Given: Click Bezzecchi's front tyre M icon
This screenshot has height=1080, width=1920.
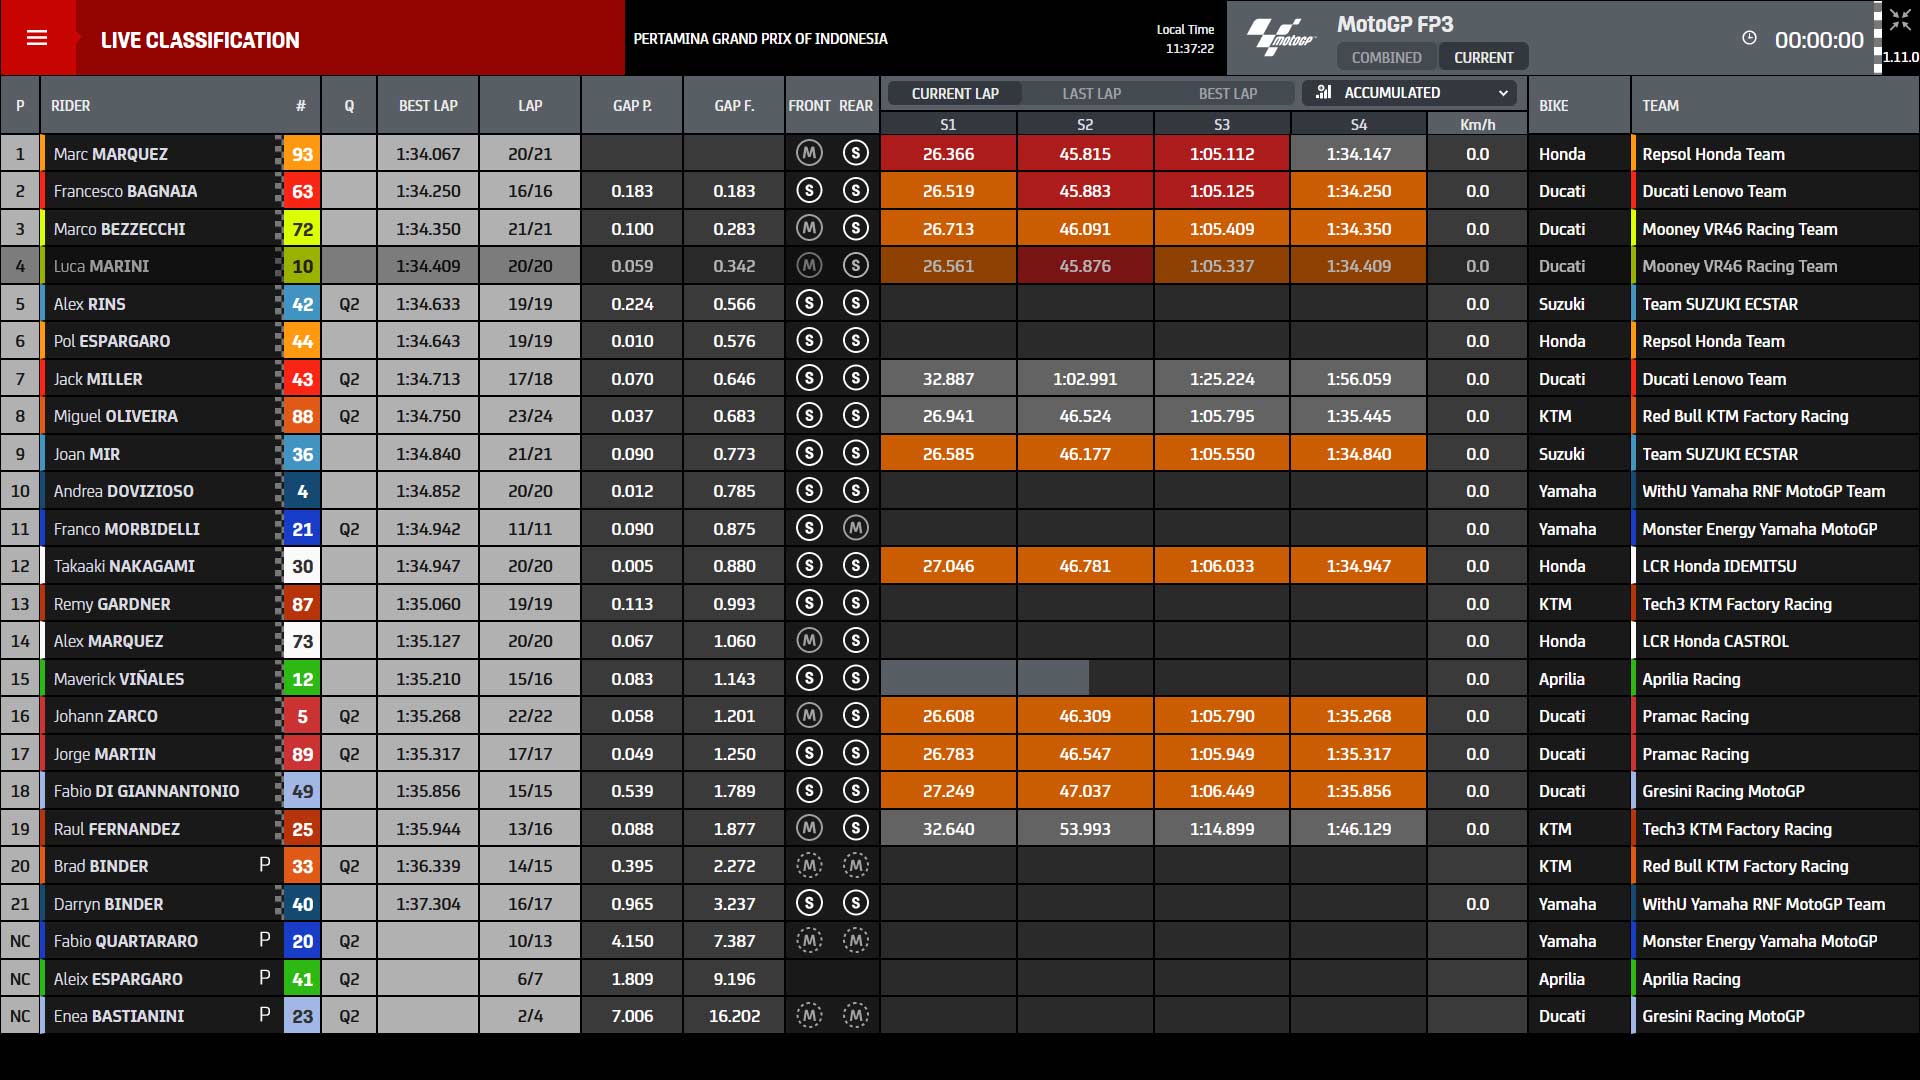Looking at the screenshot, I should pos(809,228).
